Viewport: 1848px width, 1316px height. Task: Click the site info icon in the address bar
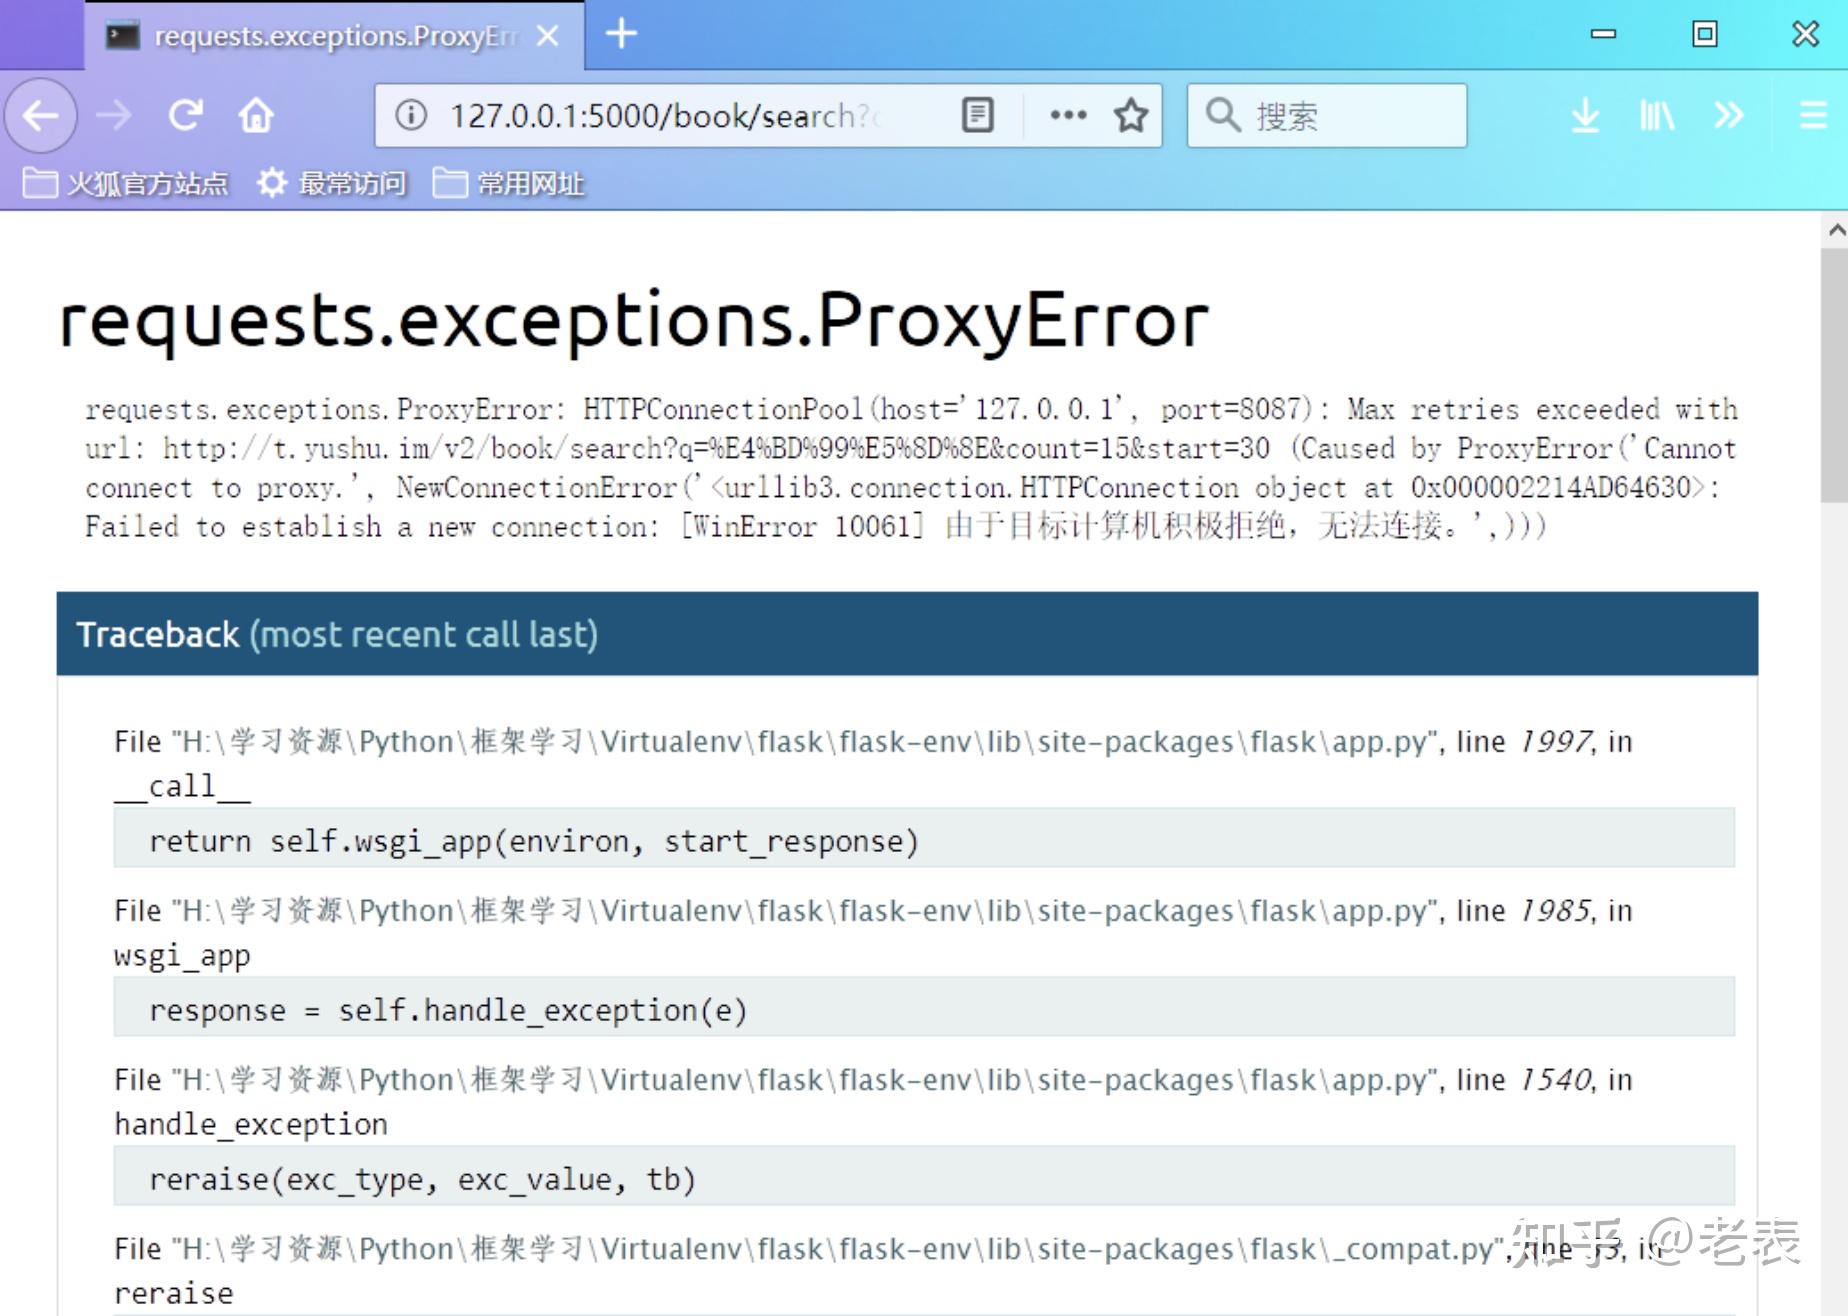(x=413, y=115)
